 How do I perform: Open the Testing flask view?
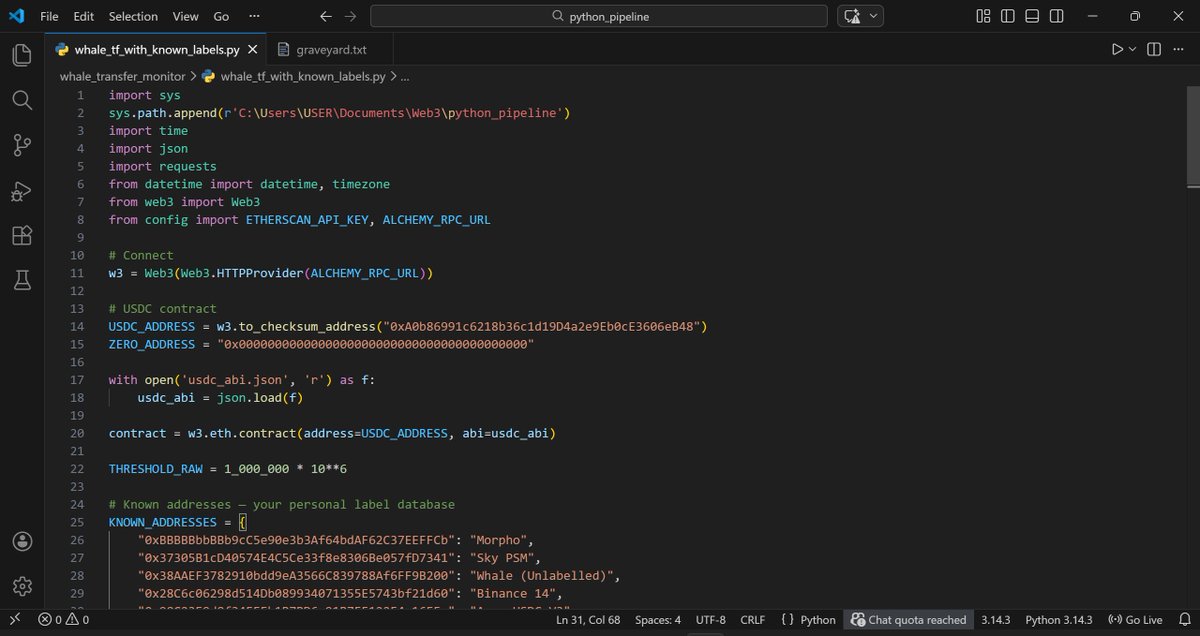pyautogui.click(x=22, y=281)
